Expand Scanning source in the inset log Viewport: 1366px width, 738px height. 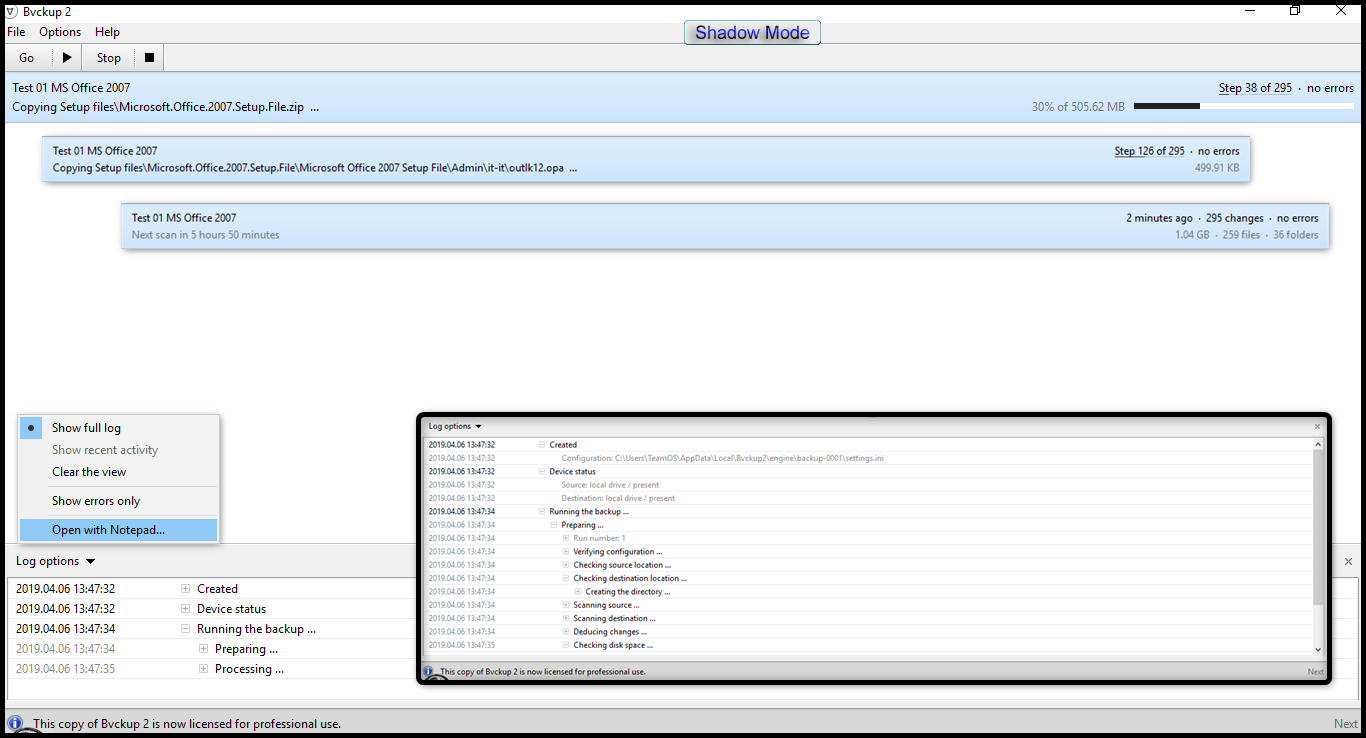click(565, 605)
